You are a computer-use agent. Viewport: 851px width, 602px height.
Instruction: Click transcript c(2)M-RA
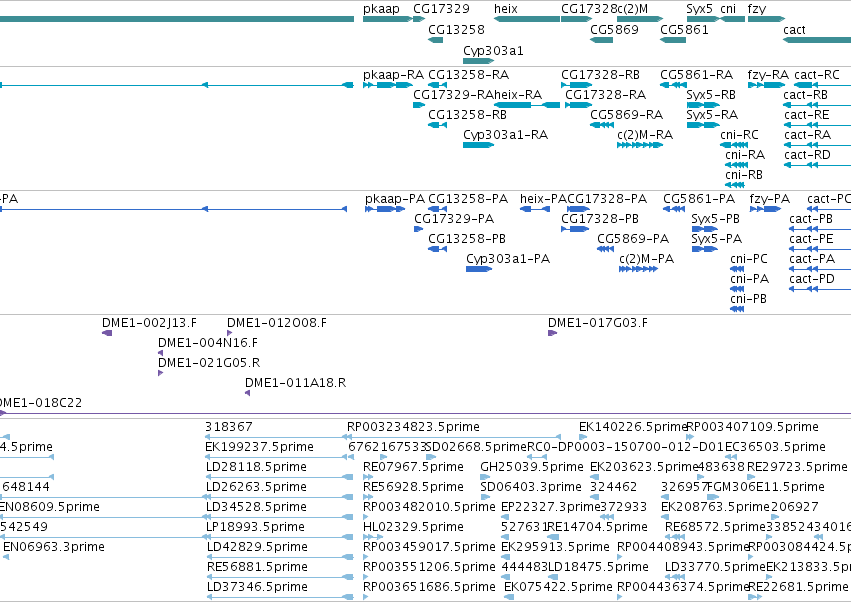pos(640,145)
